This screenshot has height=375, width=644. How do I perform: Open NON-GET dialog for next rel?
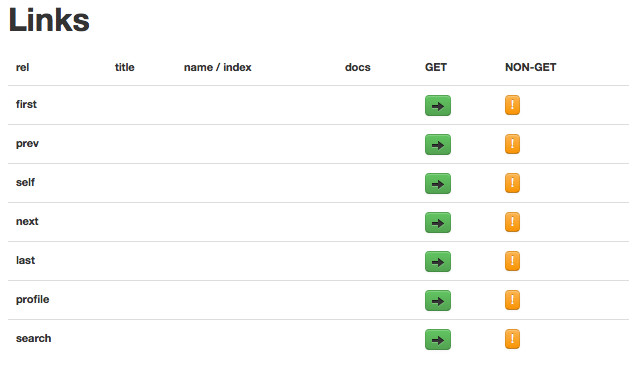[512, 222]
